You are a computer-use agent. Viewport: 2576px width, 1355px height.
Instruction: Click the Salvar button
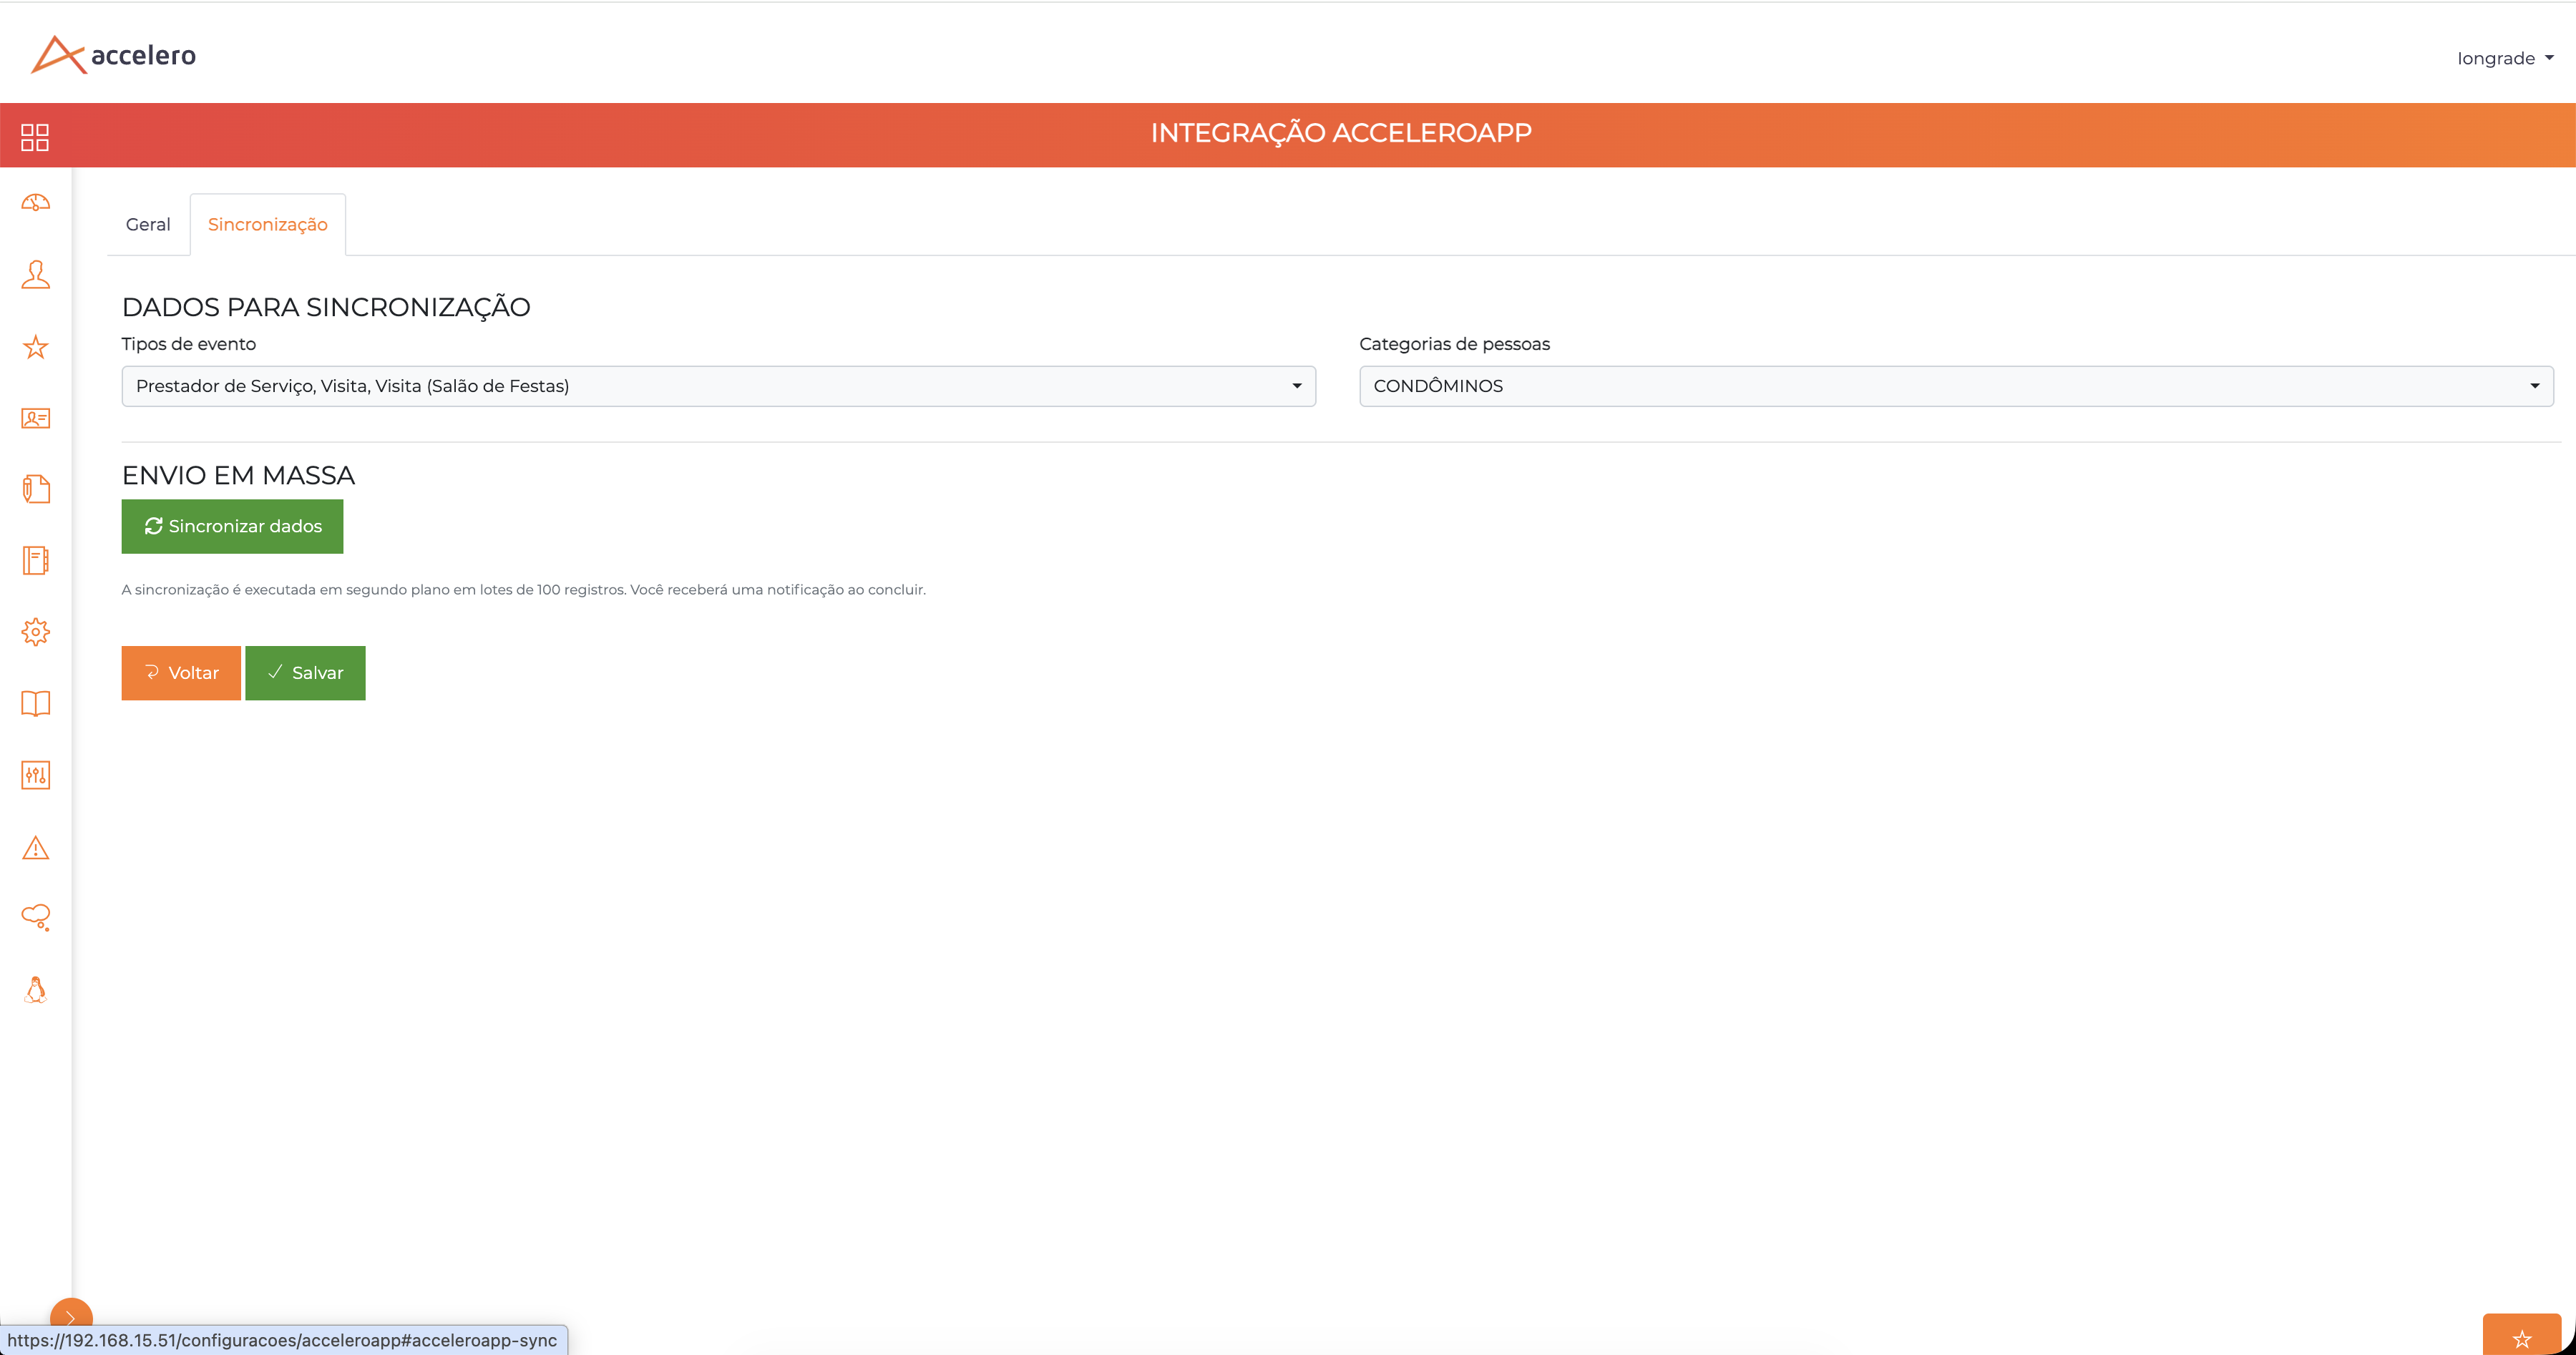[305, 673]
